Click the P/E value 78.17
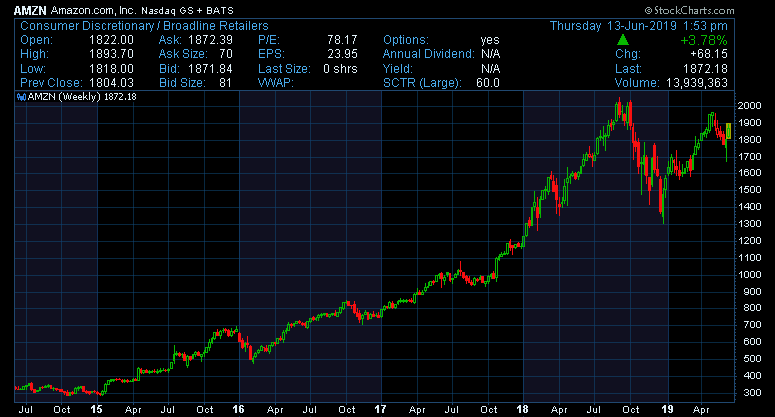775x417 pixels. [342, 40]
